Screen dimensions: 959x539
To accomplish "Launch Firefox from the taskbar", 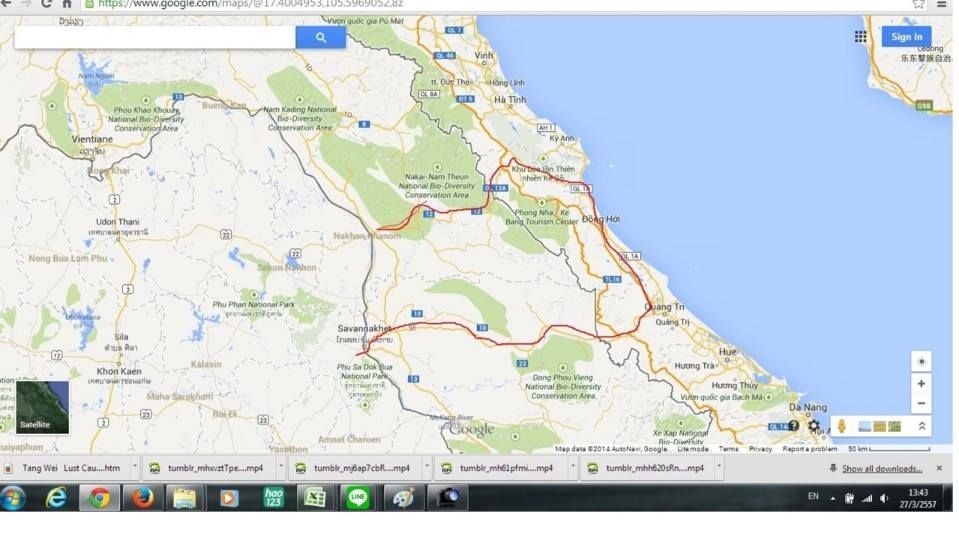I will pyautogui.click(x=143, y=497).
